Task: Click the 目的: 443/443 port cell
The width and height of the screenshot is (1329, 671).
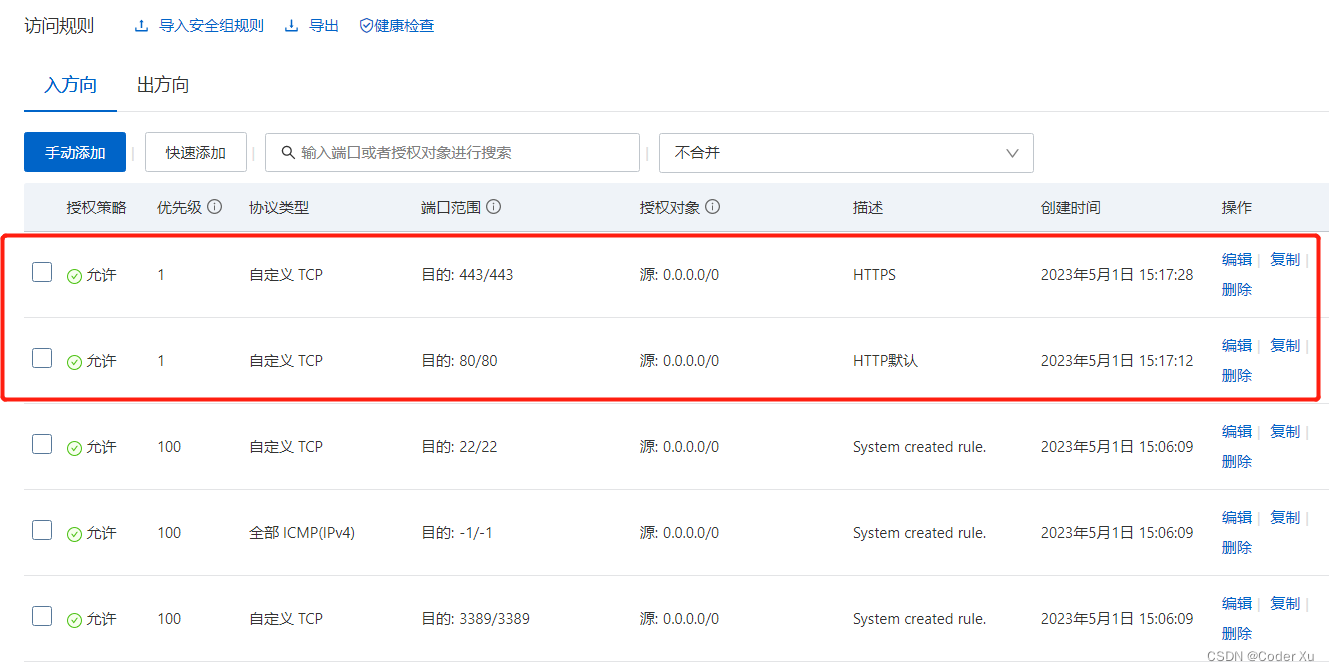Action: pos(467,275)
